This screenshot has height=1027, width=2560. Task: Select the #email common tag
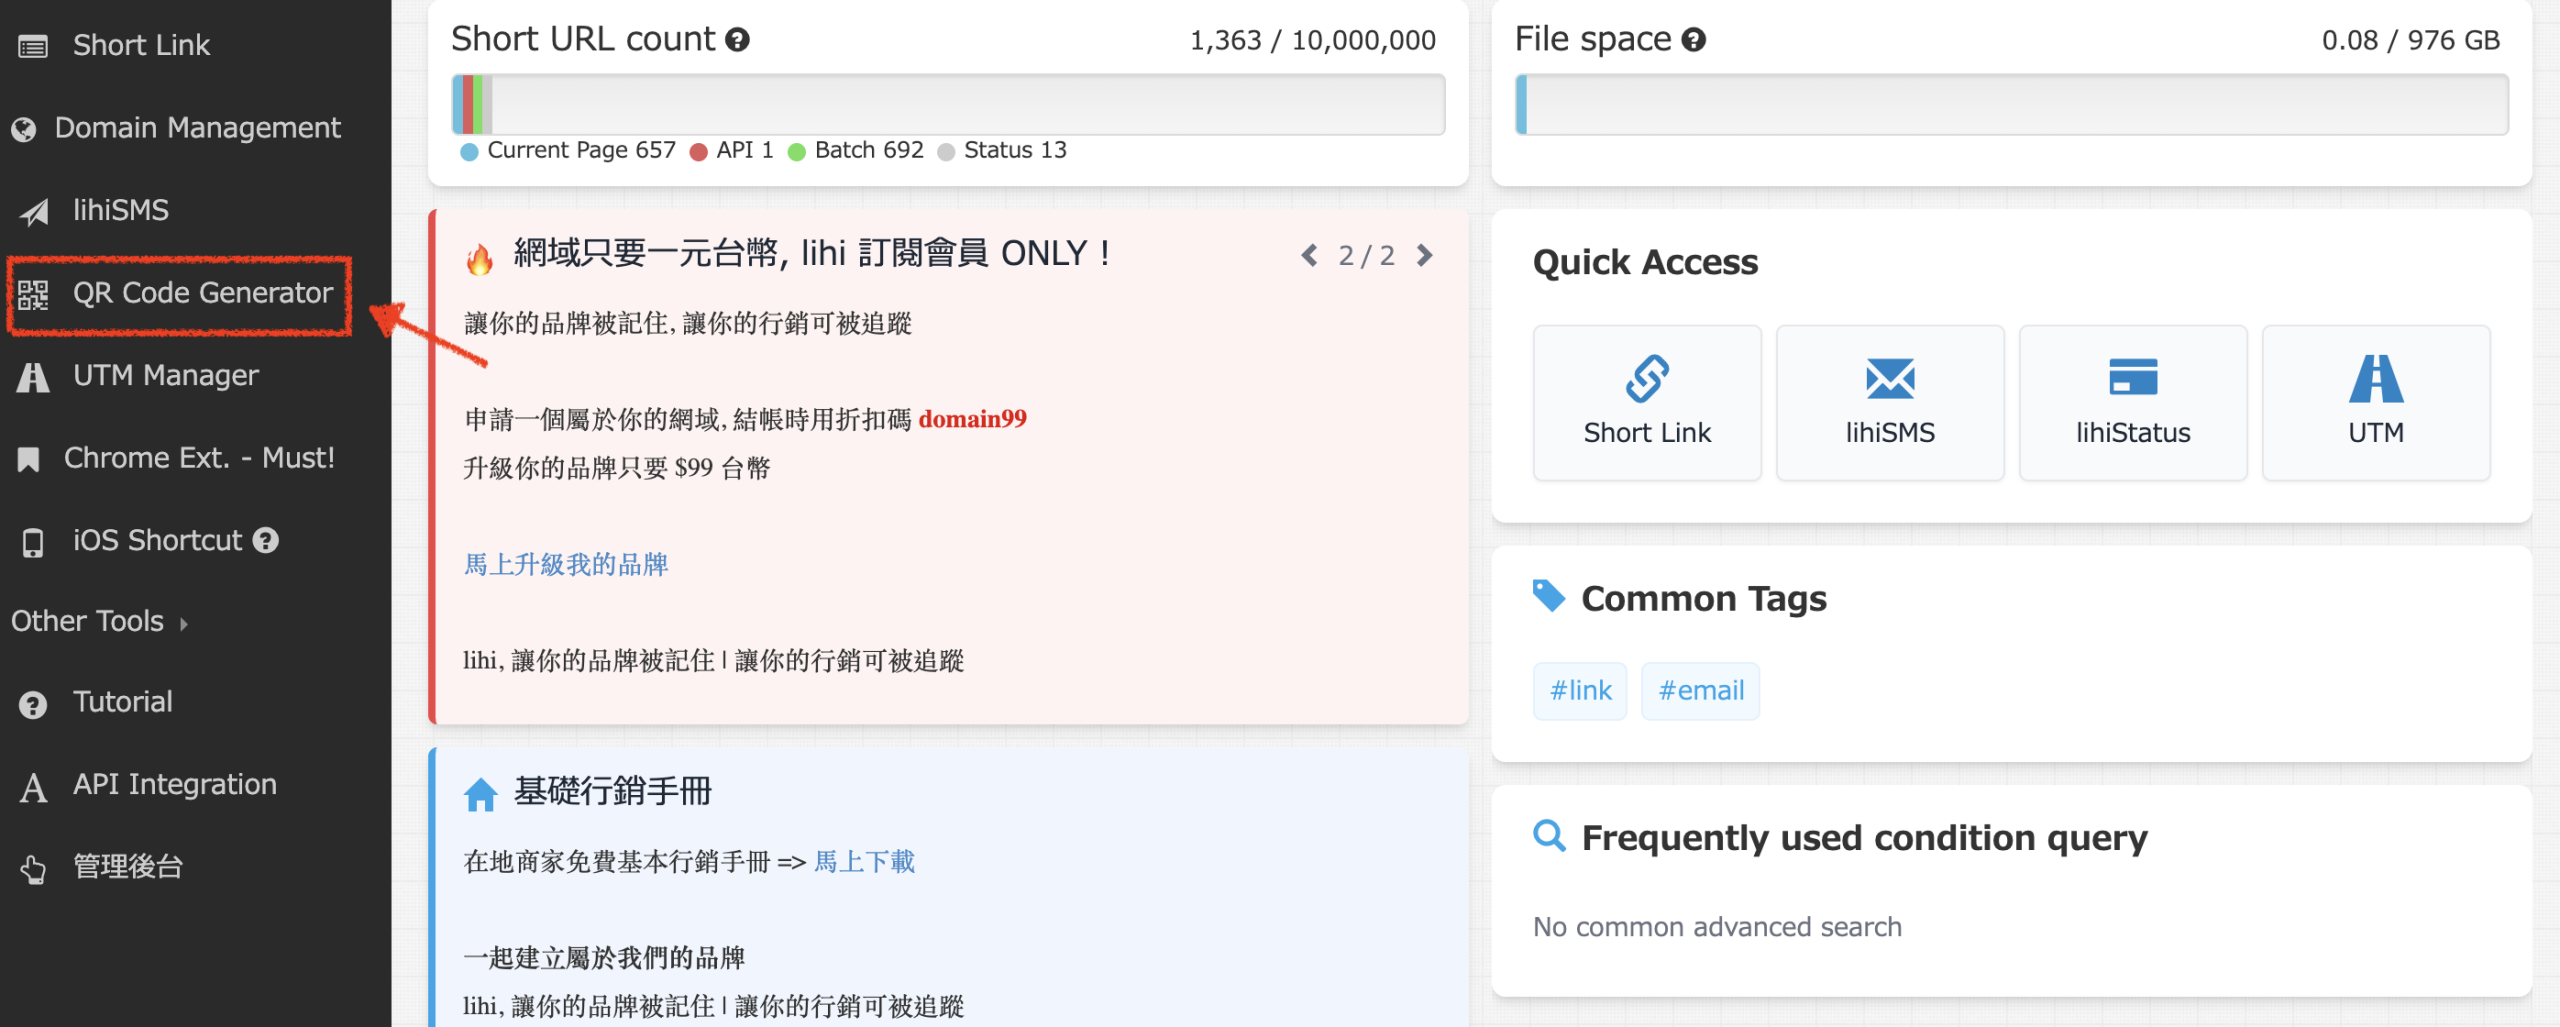click(x=1700, y=691)
